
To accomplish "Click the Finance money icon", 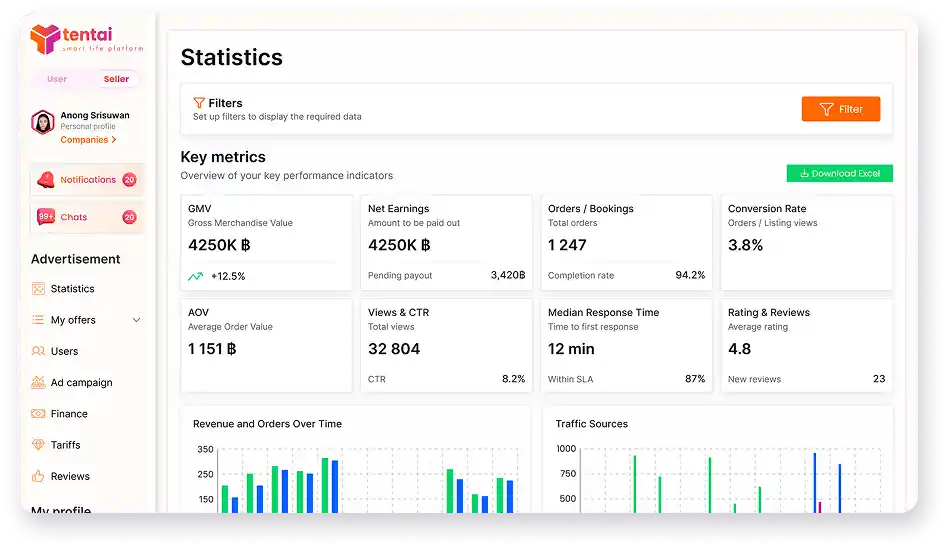I will 38,414.
